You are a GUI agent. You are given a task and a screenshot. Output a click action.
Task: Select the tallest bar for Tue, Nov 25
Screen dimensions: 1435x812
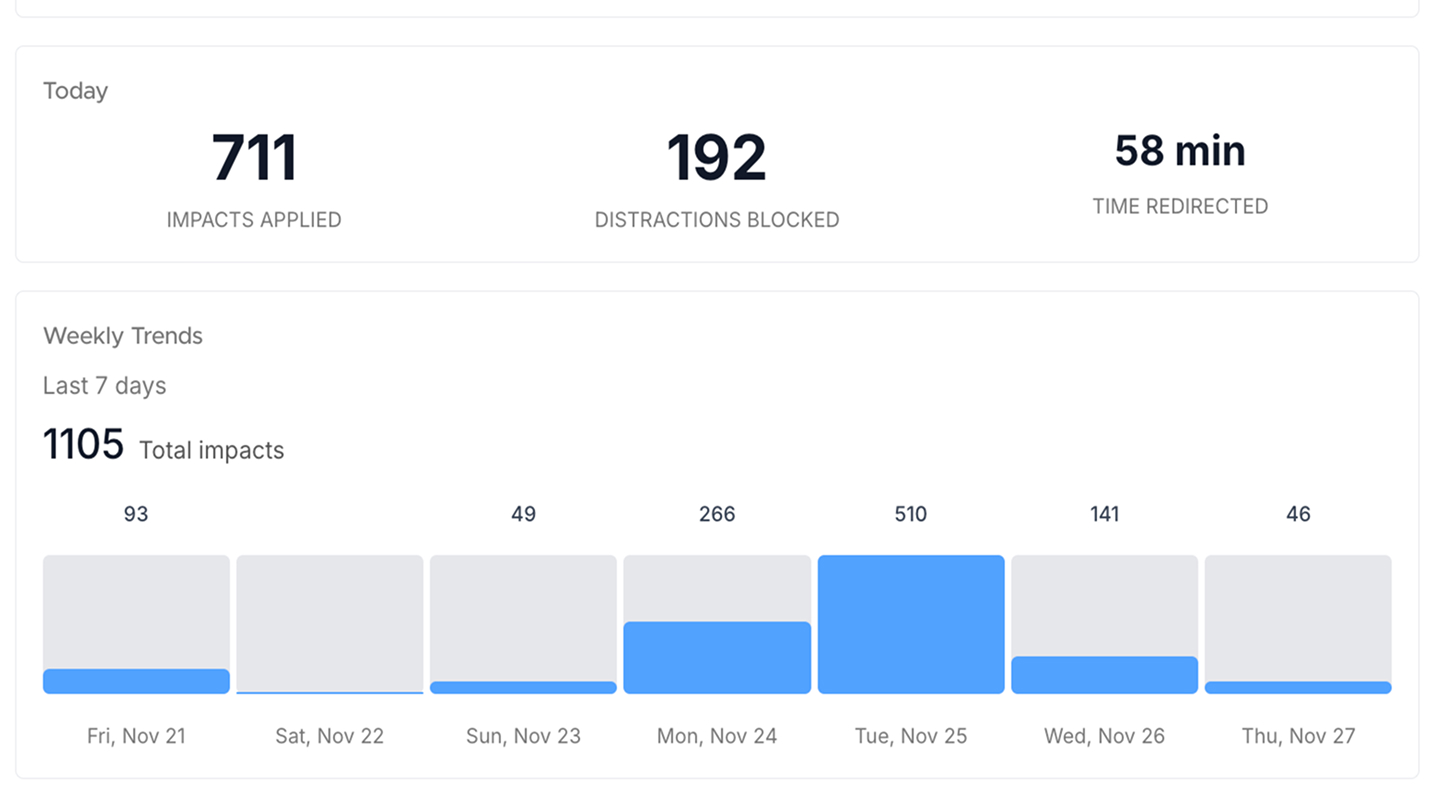[910, 624]
